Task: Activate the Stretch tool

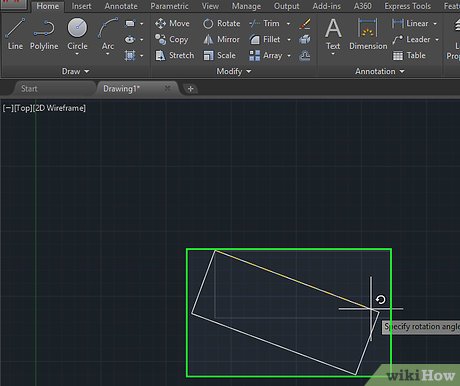Action: point(174,55)
